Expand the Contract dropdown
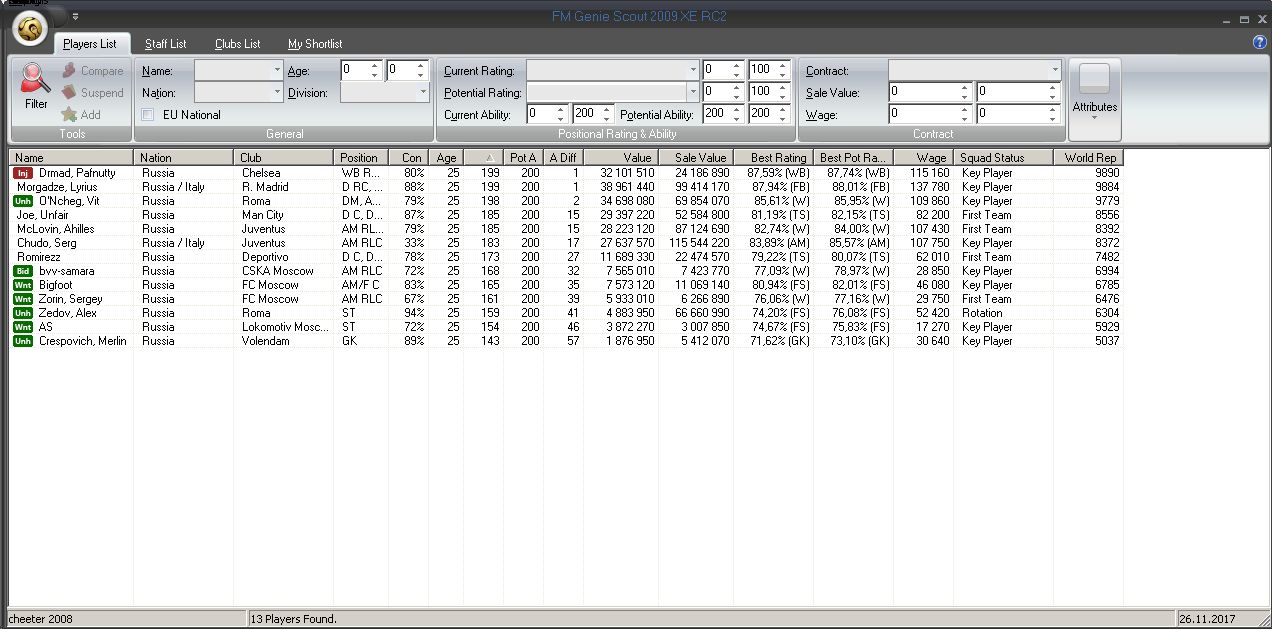This screenshot has height=629, width=1272. [x=1054, y=71]
